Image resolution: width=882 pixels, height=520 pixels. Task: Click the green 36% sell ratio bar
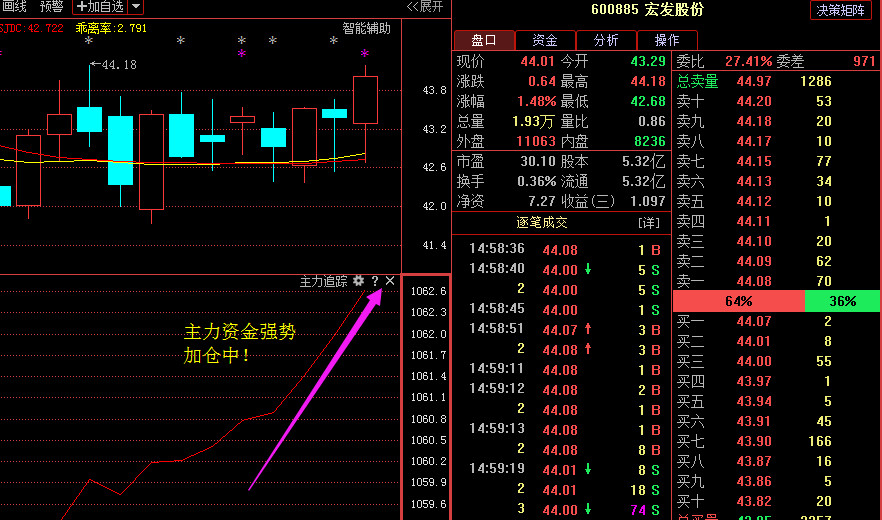coord(842,301)
